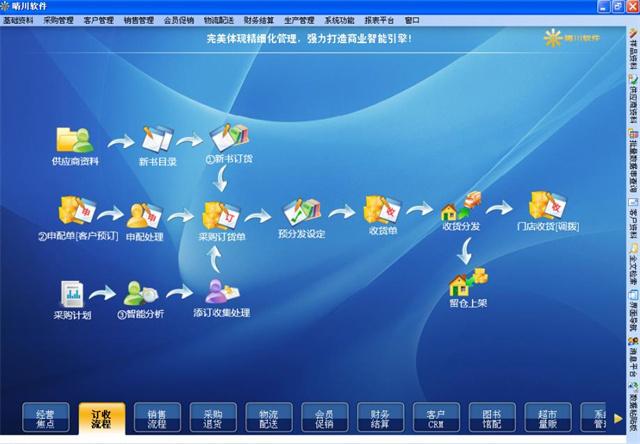Switch to the 客户CRM bottom tab
This screenshot has height=444, width=640.
436,418
